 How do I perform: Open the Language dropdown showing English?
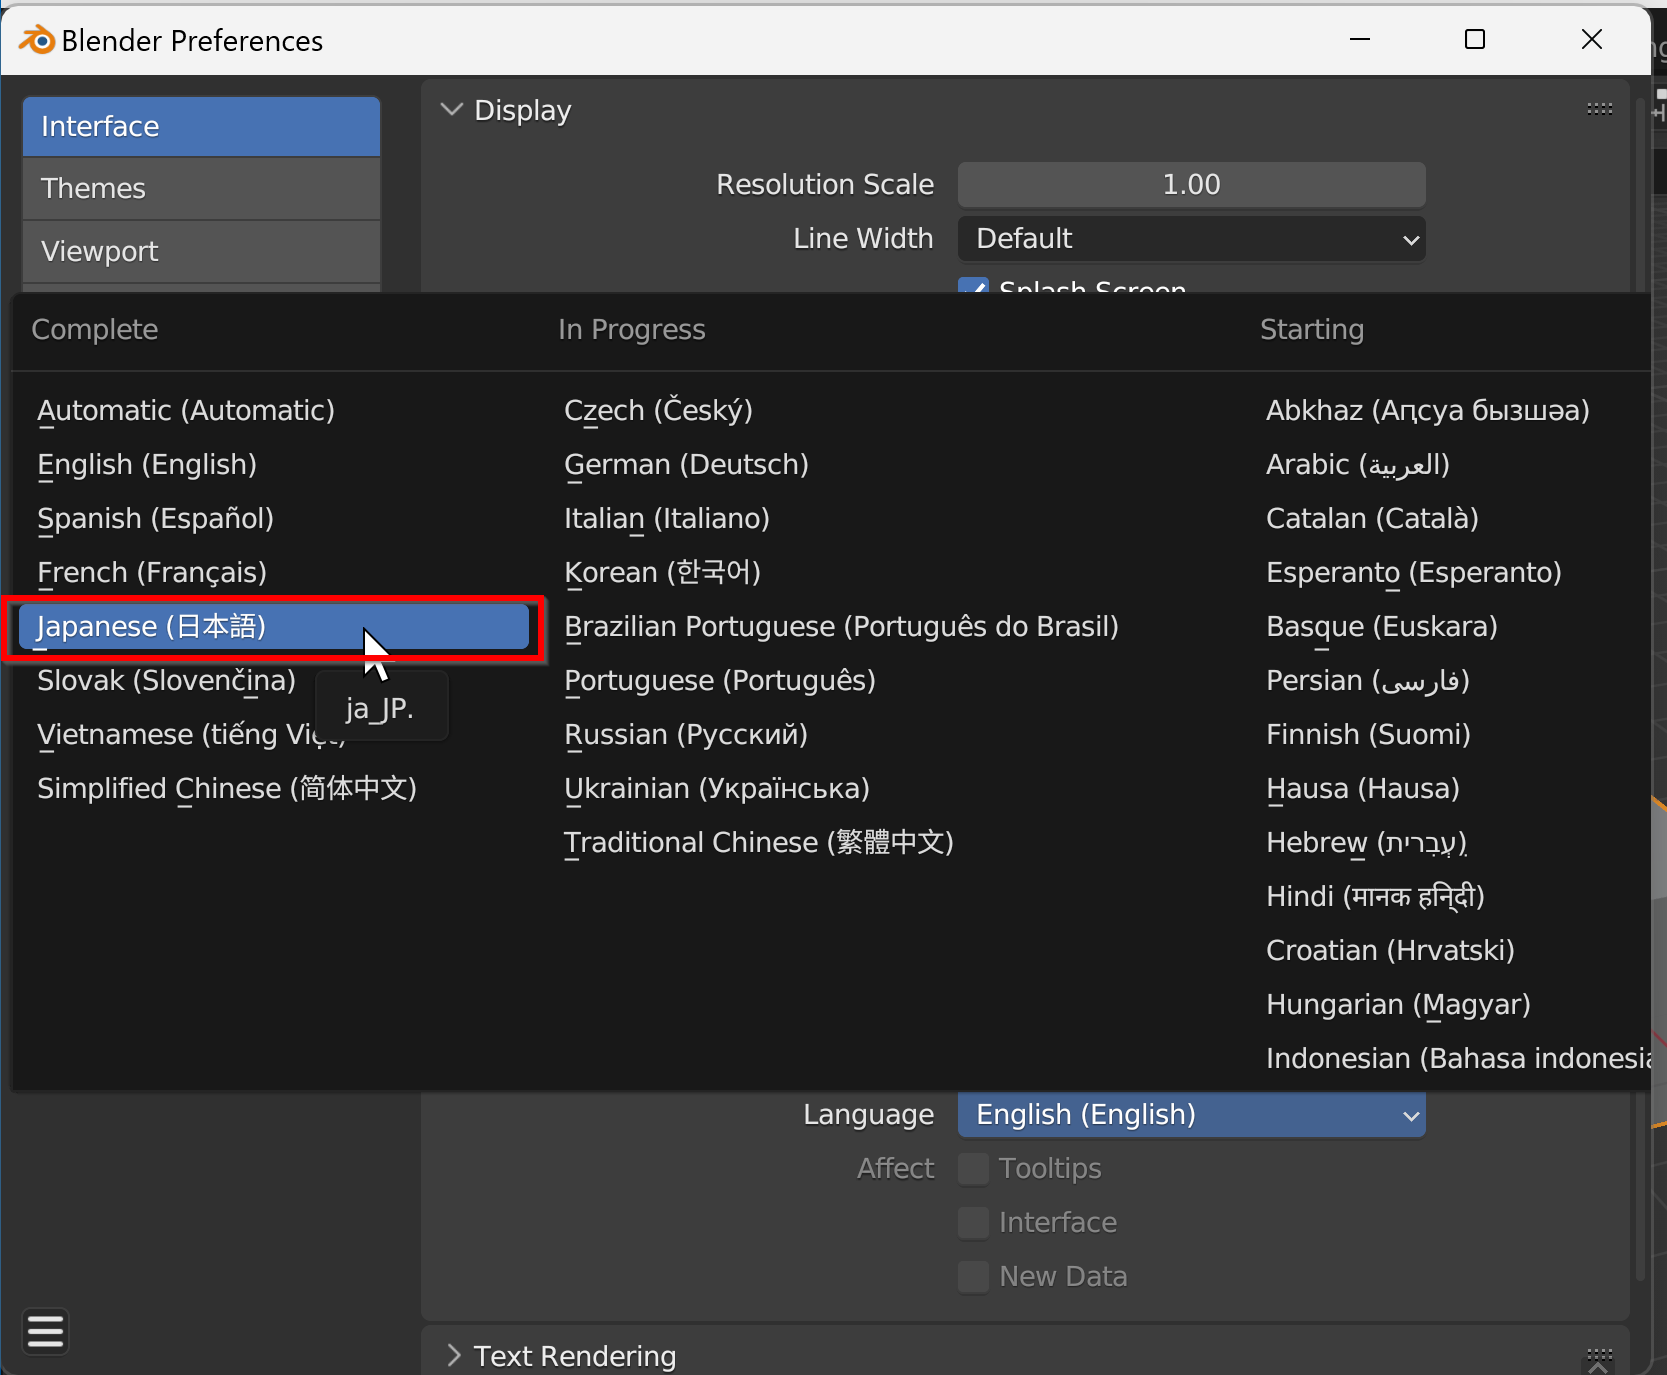[x=1191, y=1115]
